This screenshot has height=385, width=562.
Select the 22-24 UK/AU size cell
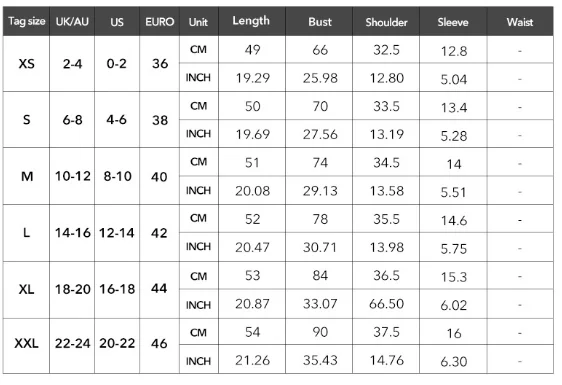[72, 343]
